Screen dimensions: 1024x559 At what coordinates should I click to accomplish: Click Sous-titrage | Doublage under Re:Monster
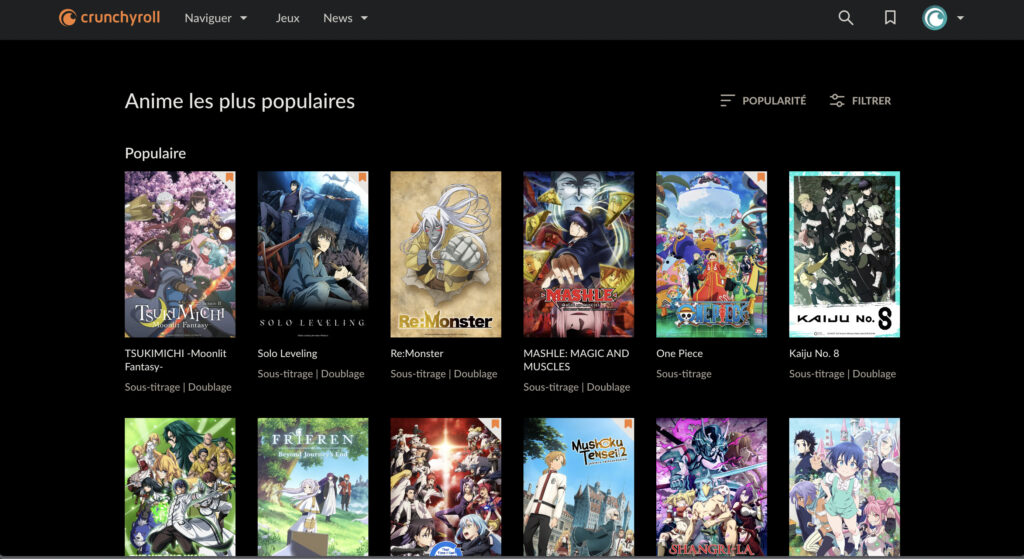pyautogui.click(x=444, y=374)
